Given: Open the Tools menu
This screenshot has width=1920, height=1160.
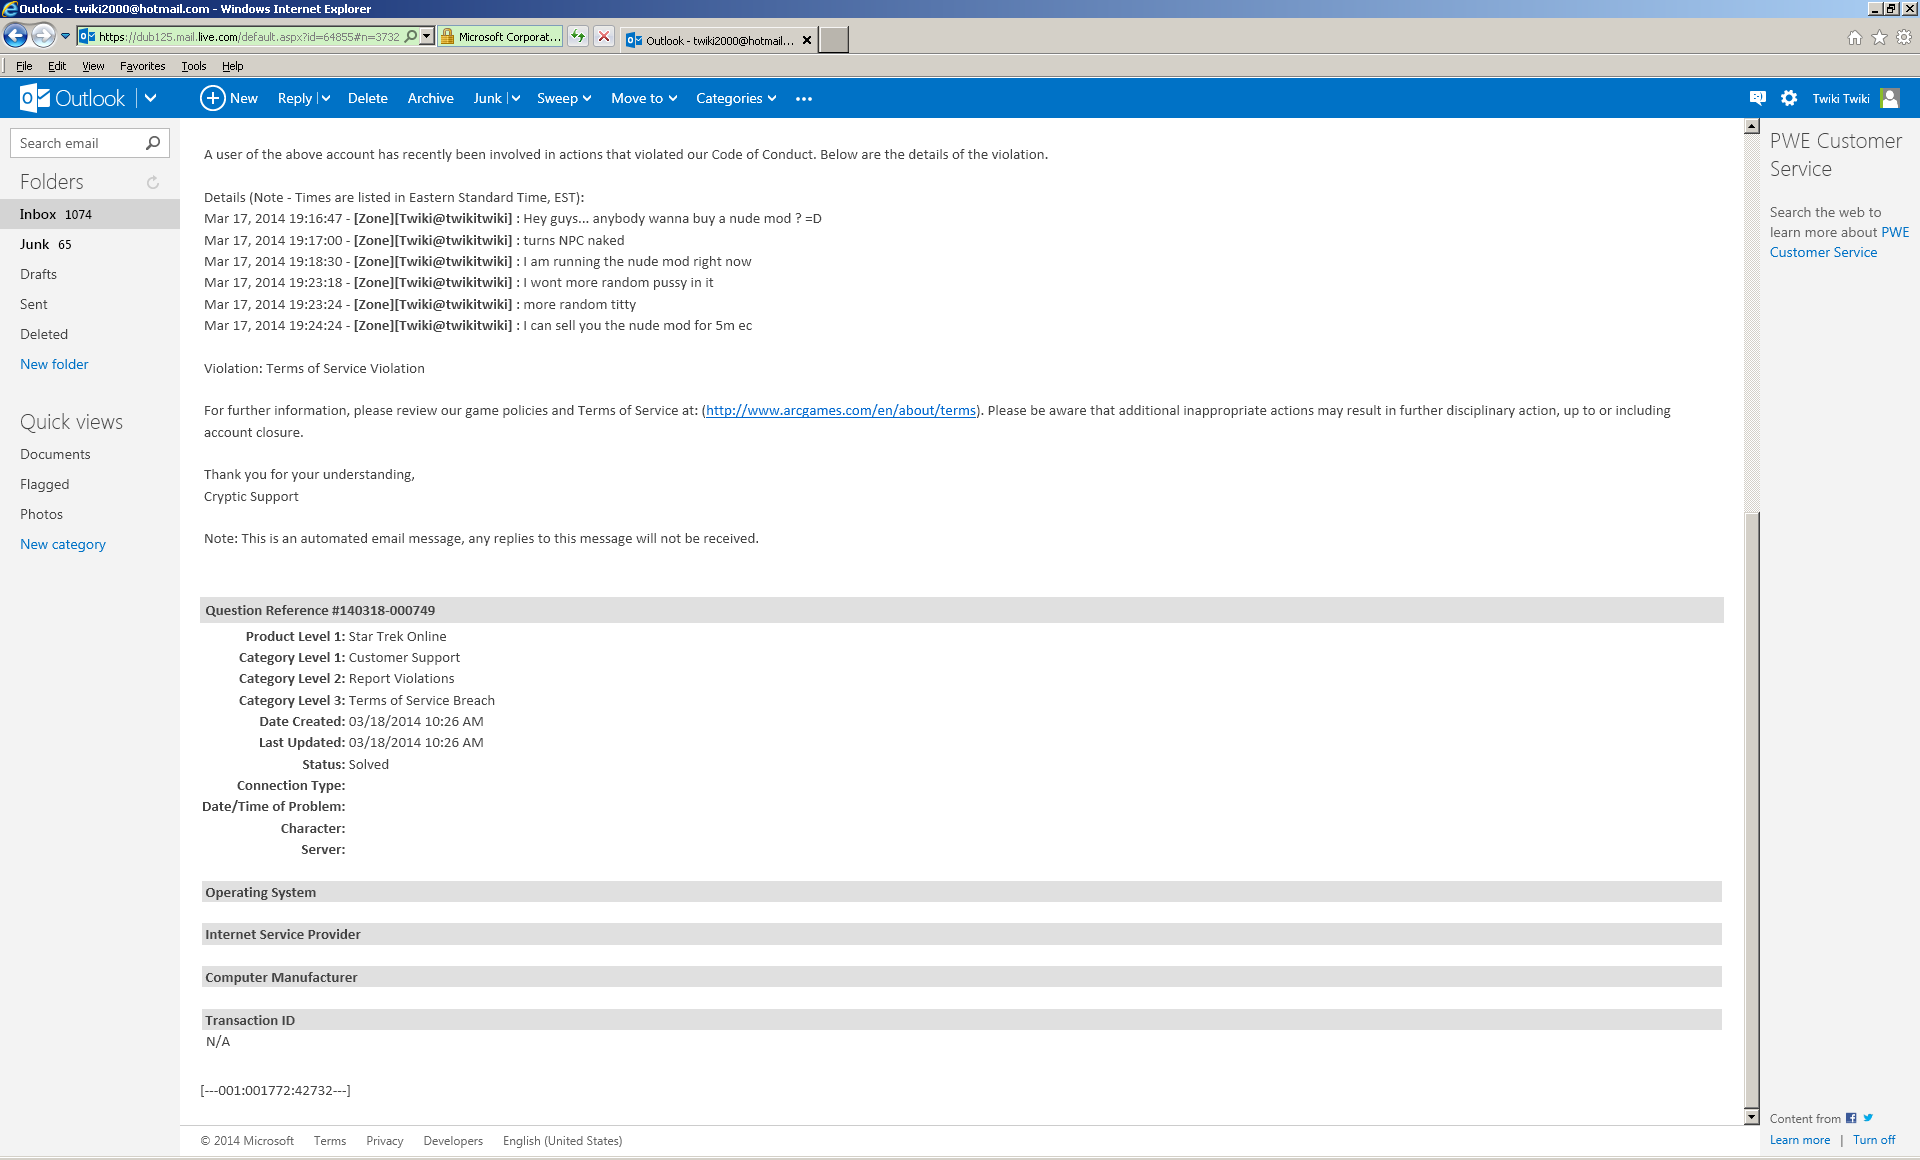Looking at the screenshot, I should [193, 66].
